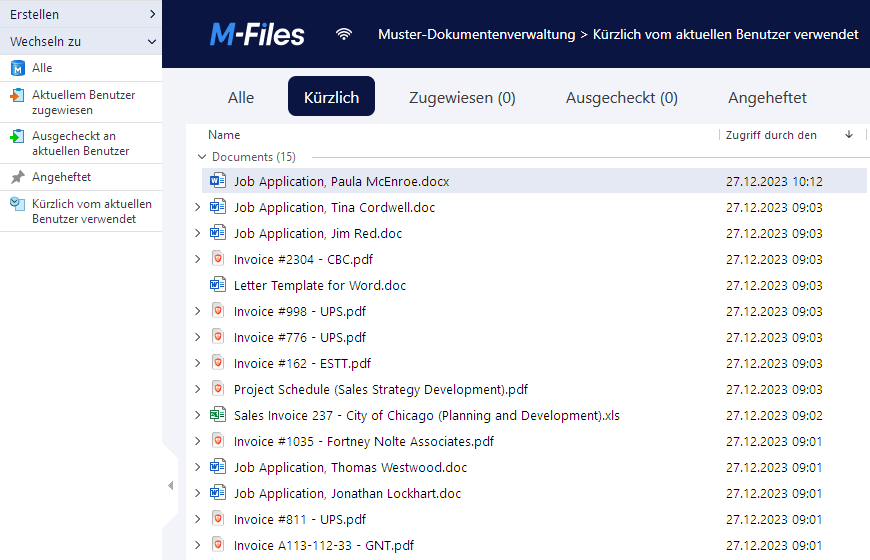This screenshot has width=870, height=560.
Task: Click Word icon of Letter Template for Word
Action: [x=218, y=285]
